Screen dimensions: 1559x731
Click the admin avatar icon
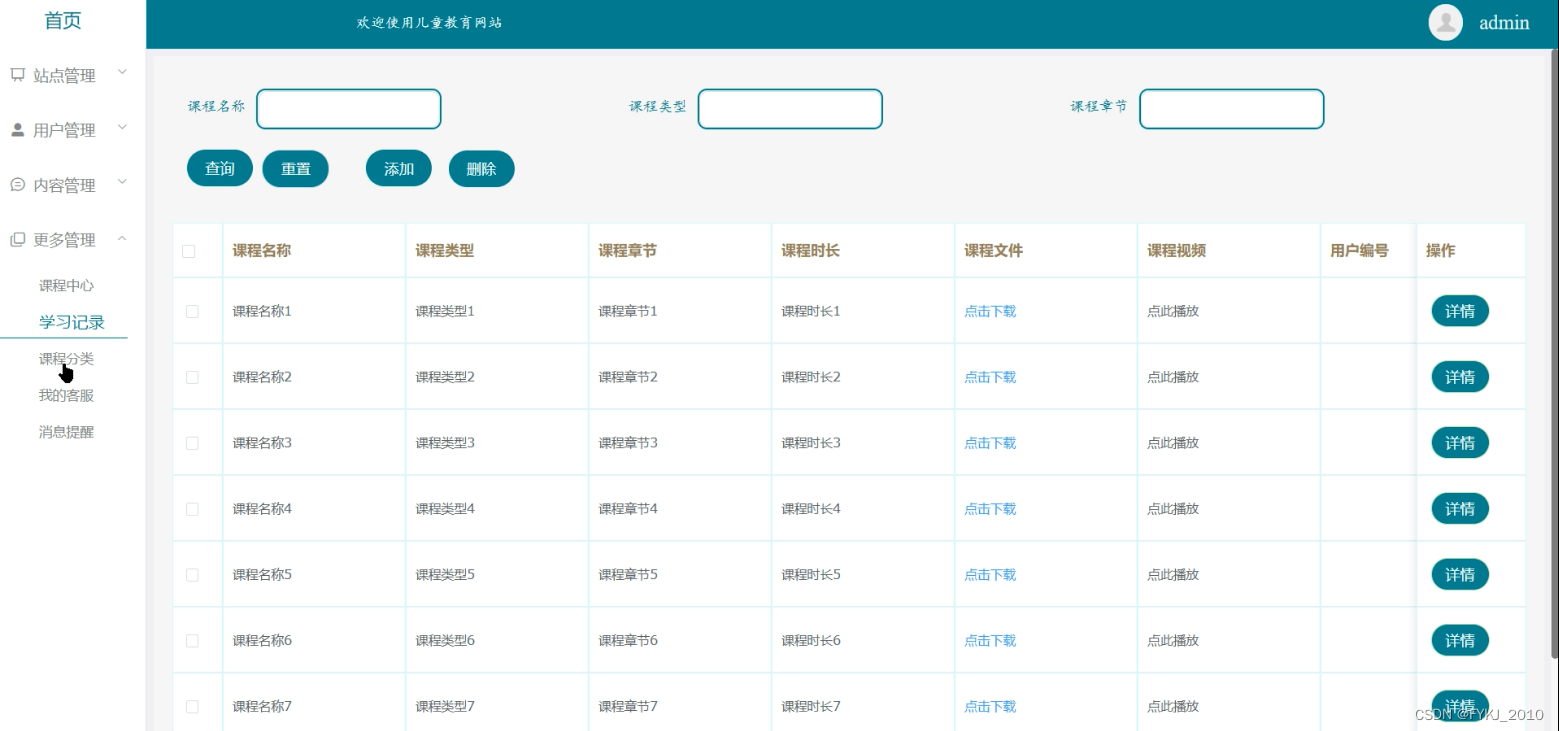coord(1446,22)
